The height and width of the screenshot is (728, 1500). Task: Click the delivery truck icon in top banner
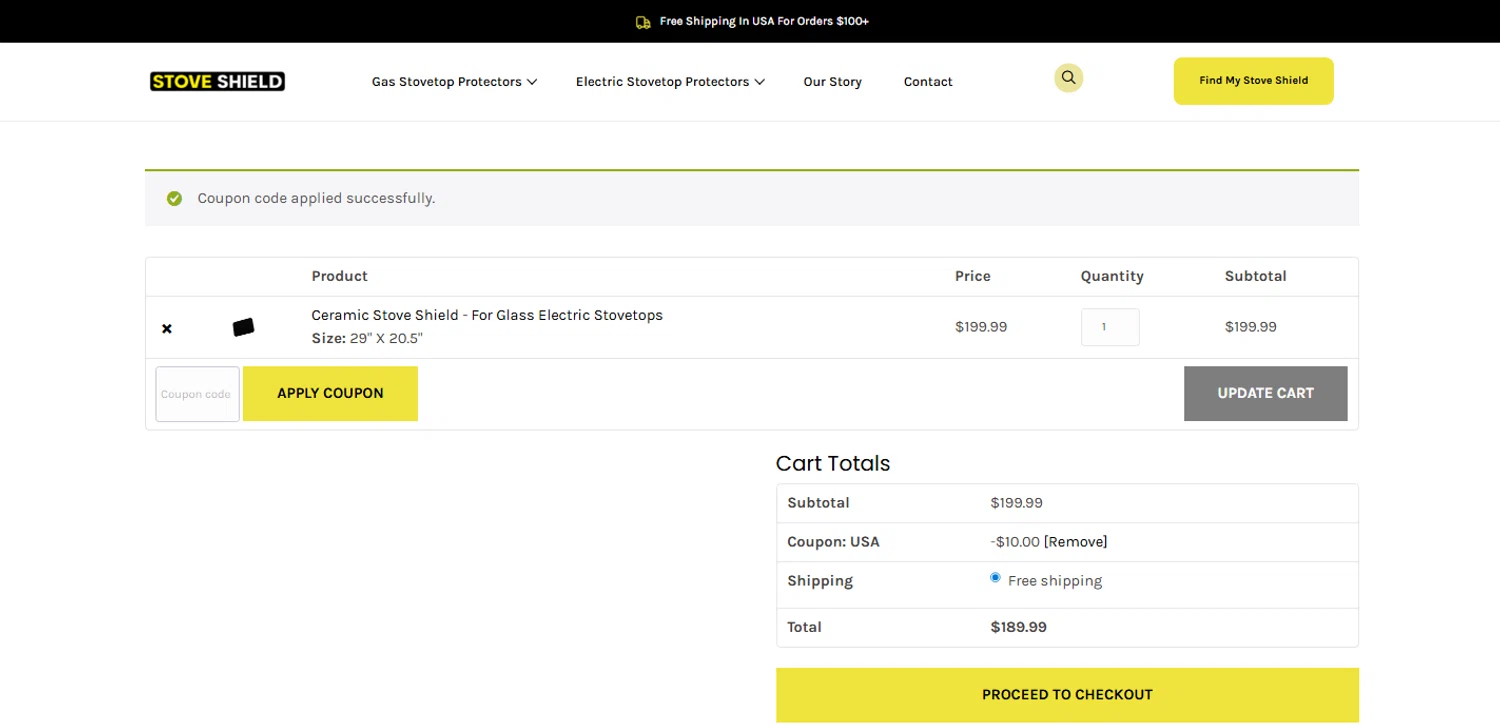pos(643,22)
